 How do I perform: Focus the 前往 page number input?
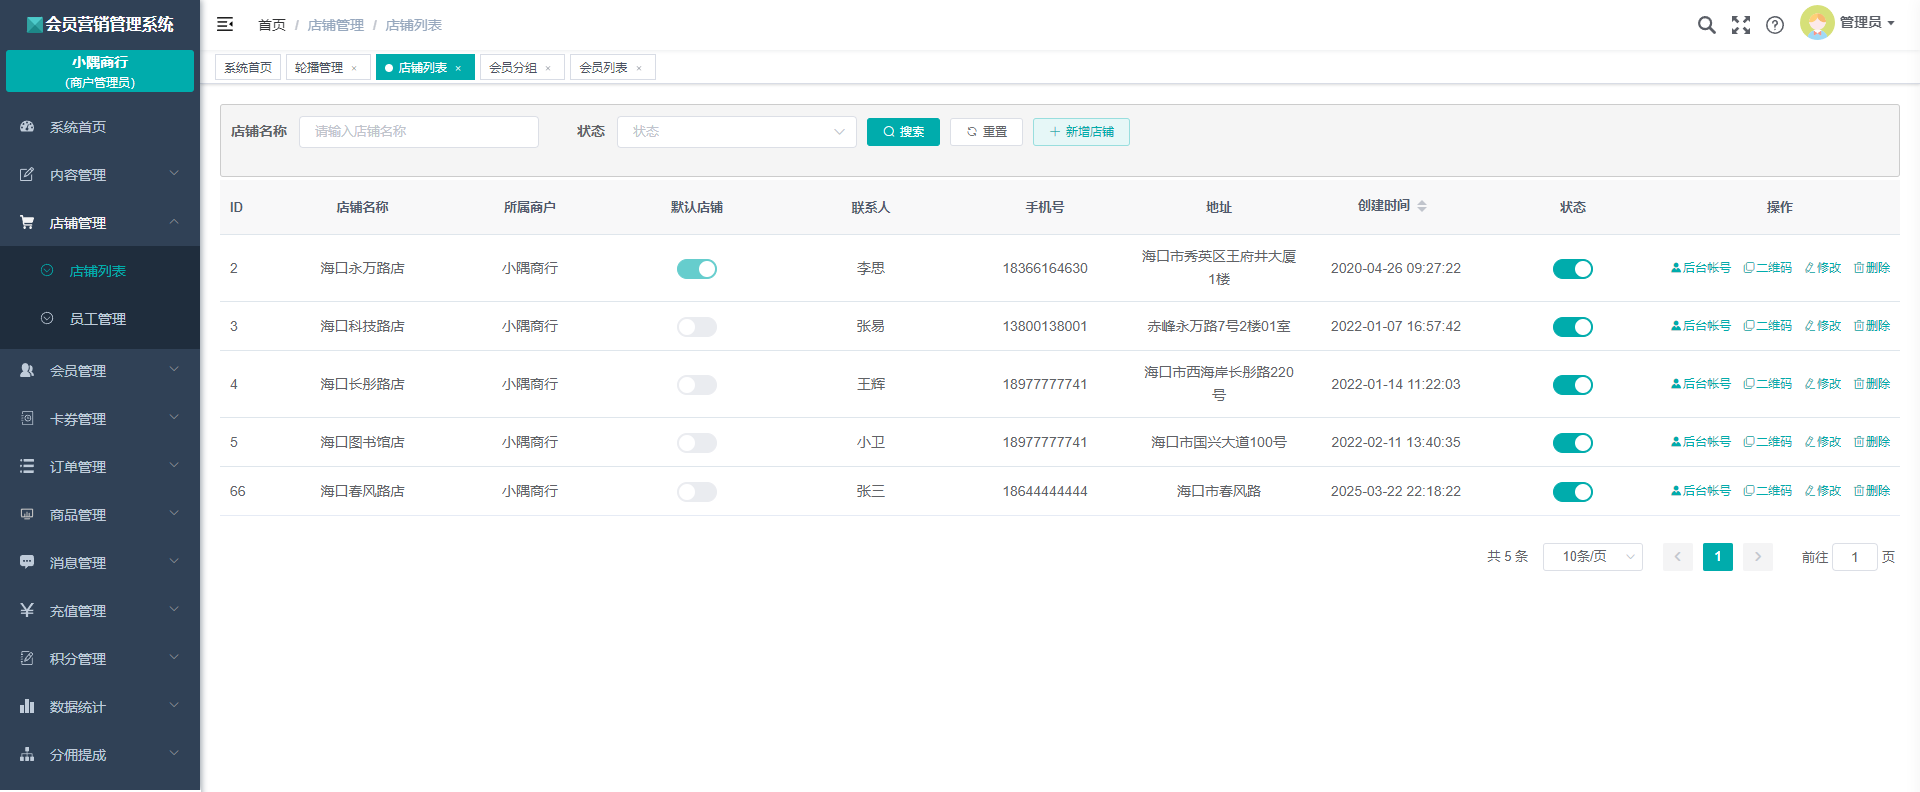tap(1855, 557)
